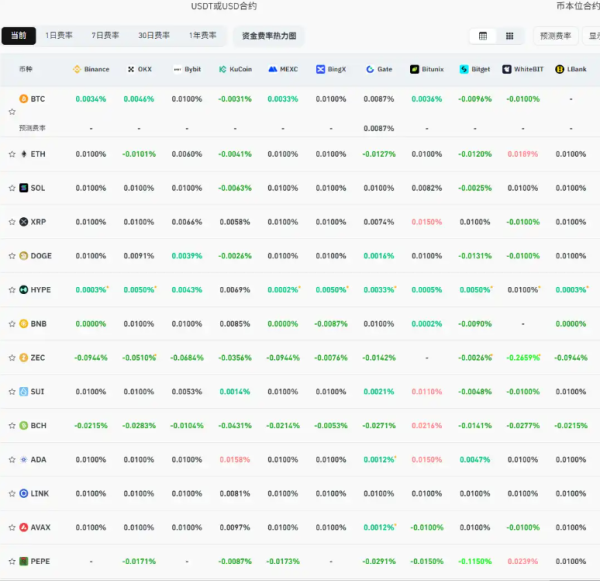Select the 当前 (current) rate tab
The image size is (600, 581).
[18, 36]
